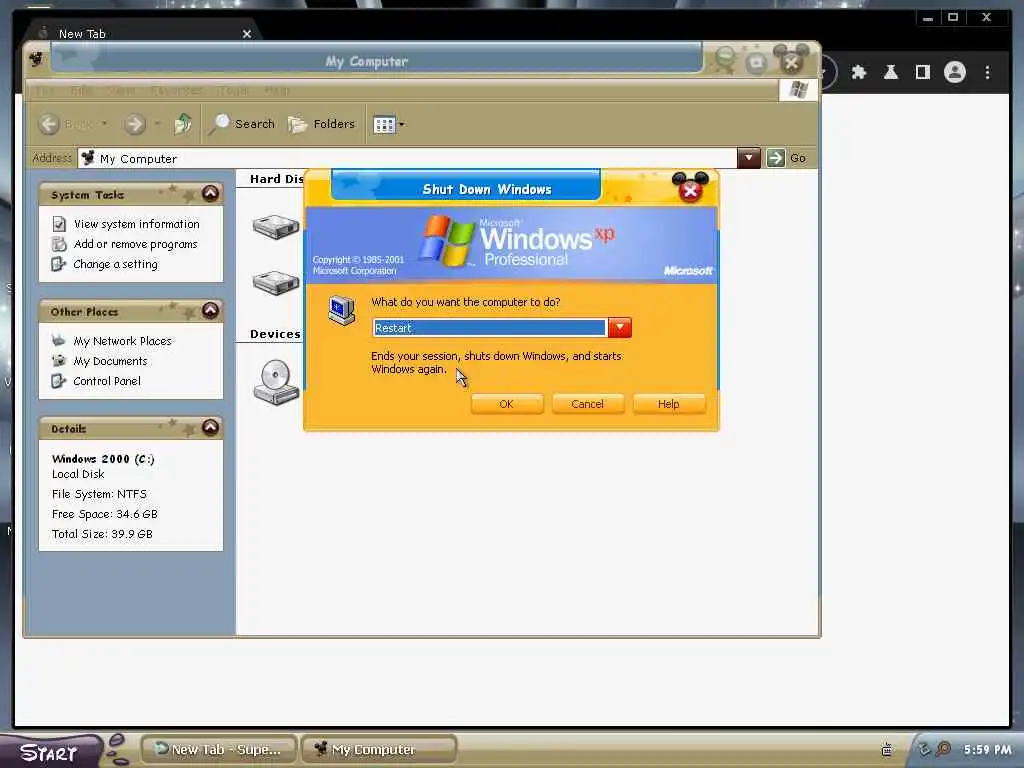Click the Forward arrow icon in toolbar
The image size is (1024, 768).
(x=135, y=123)
